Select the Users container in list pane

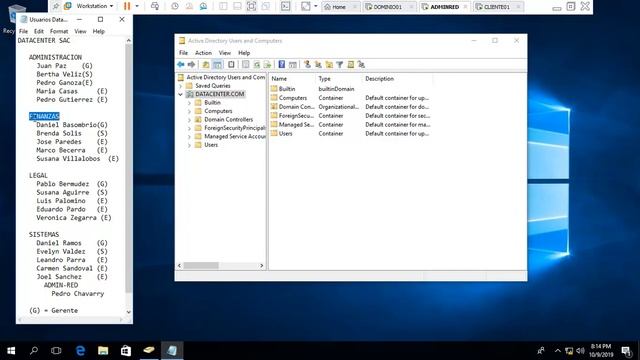point(285,133)
